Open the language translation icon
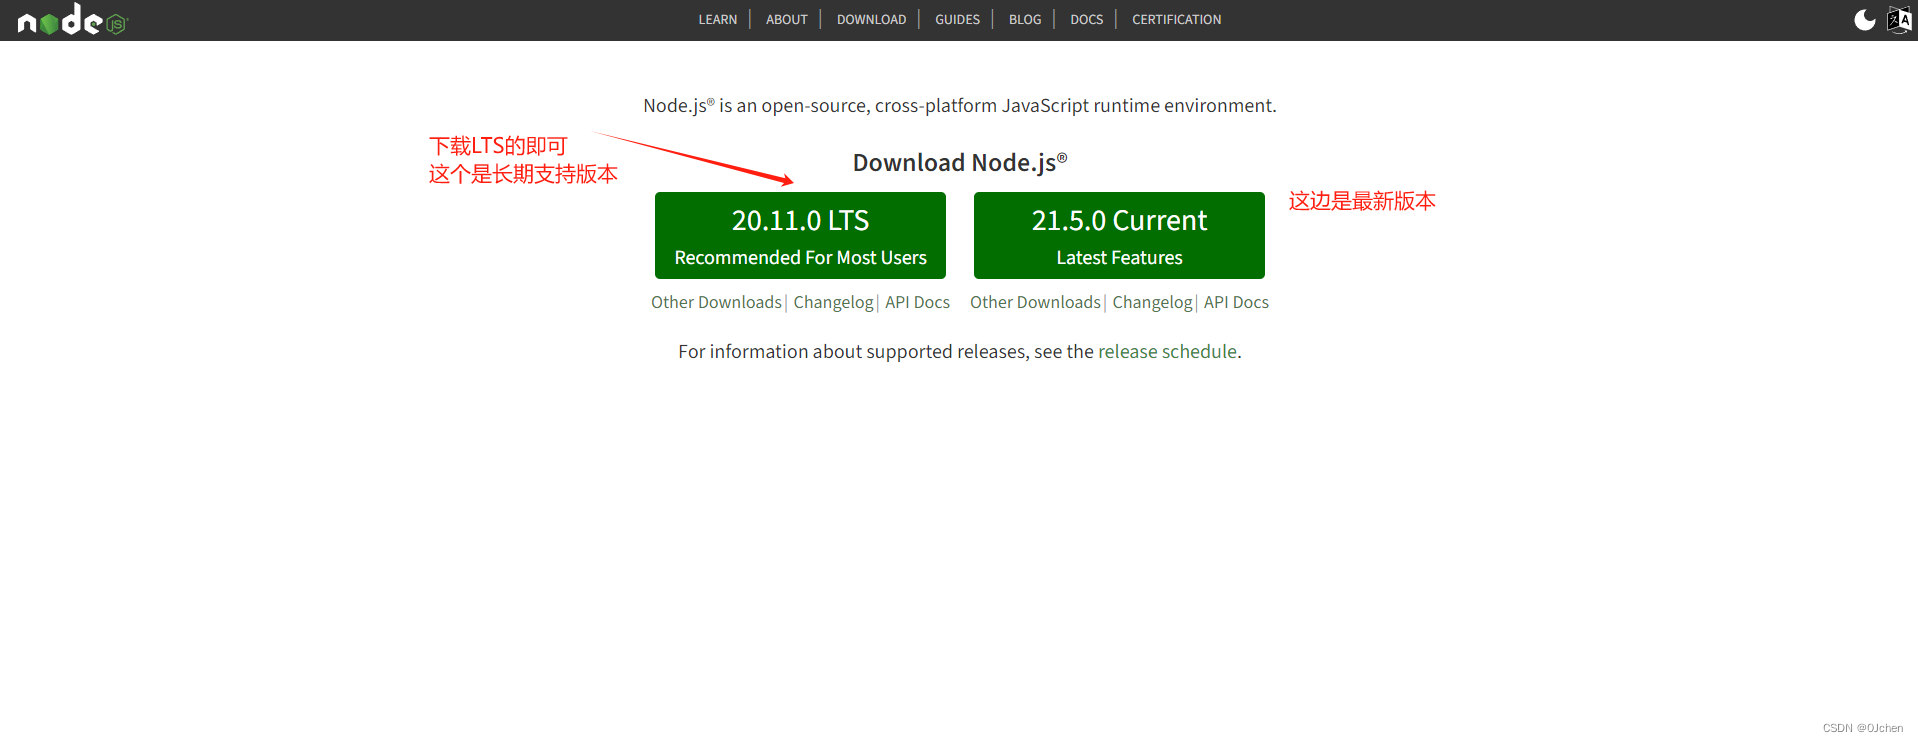This screenshot has width=1918, height=742. [1898, 20]
